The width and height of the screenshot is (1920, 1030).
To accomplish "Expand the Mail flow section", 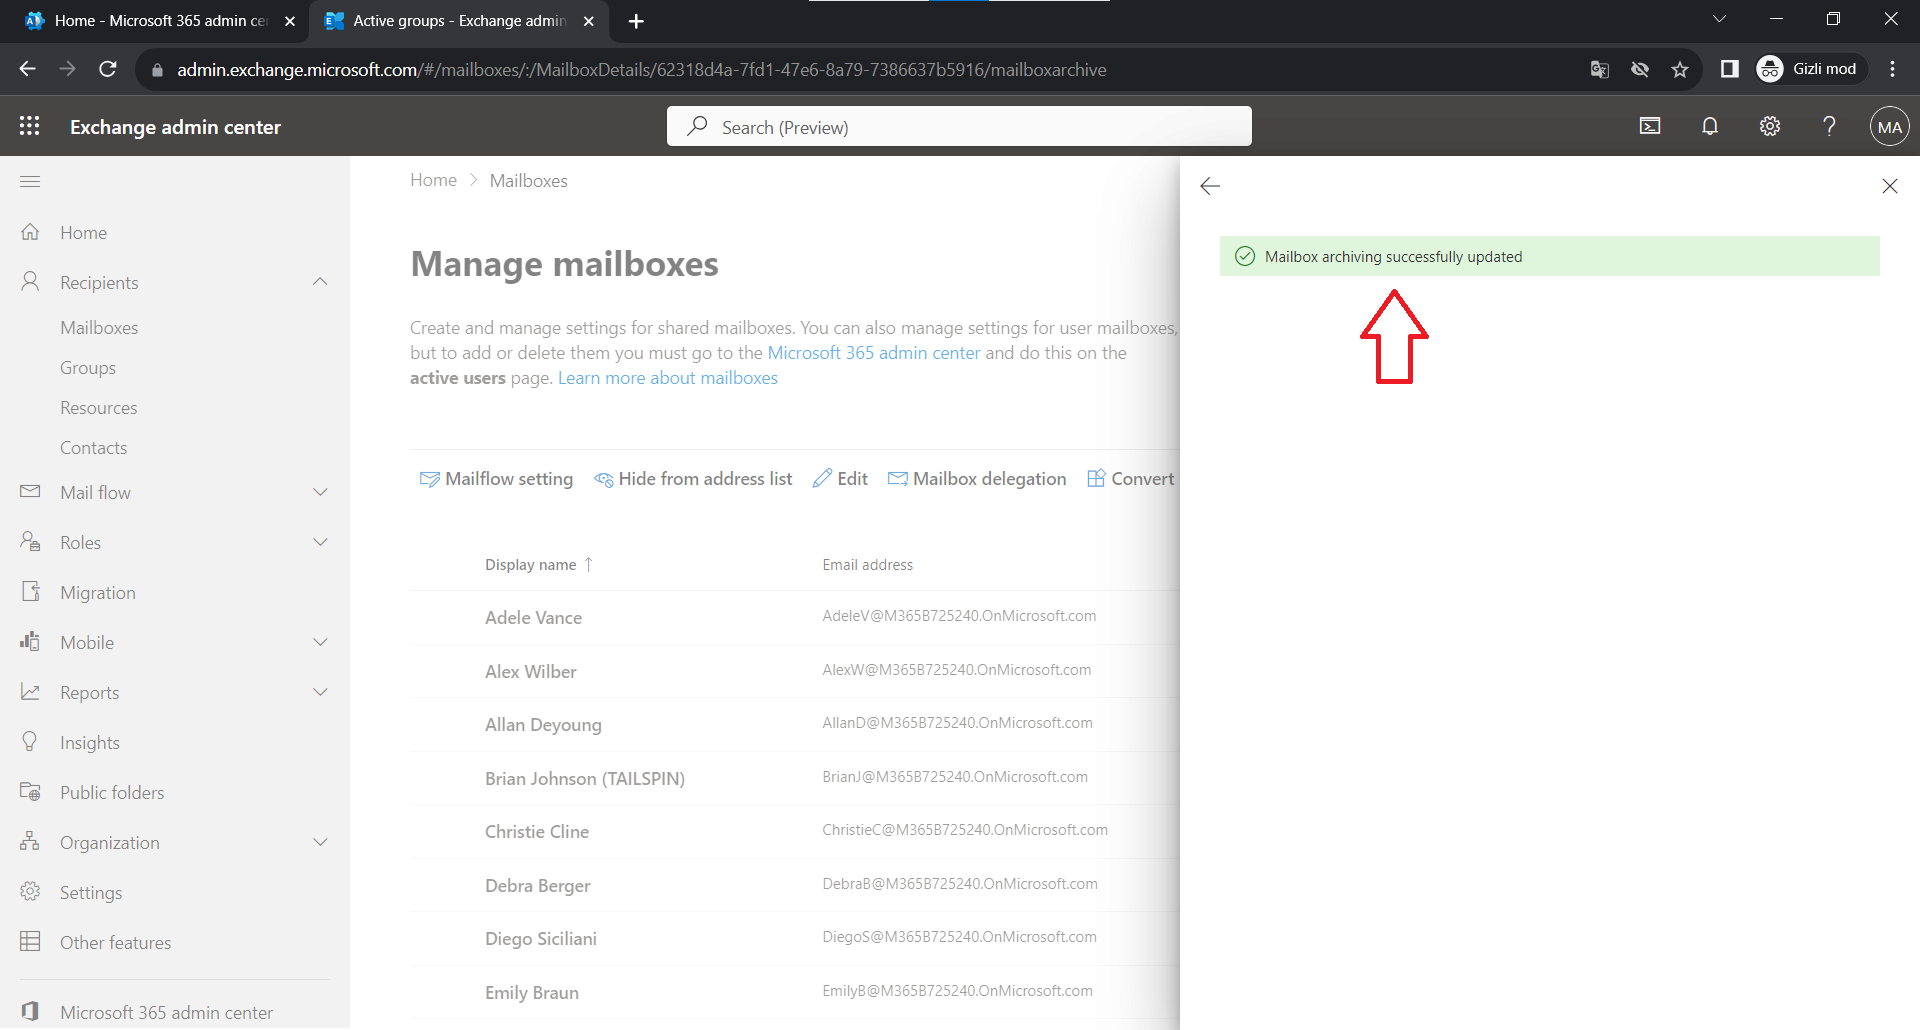I will pyautogui.click(x=320, y=492).
